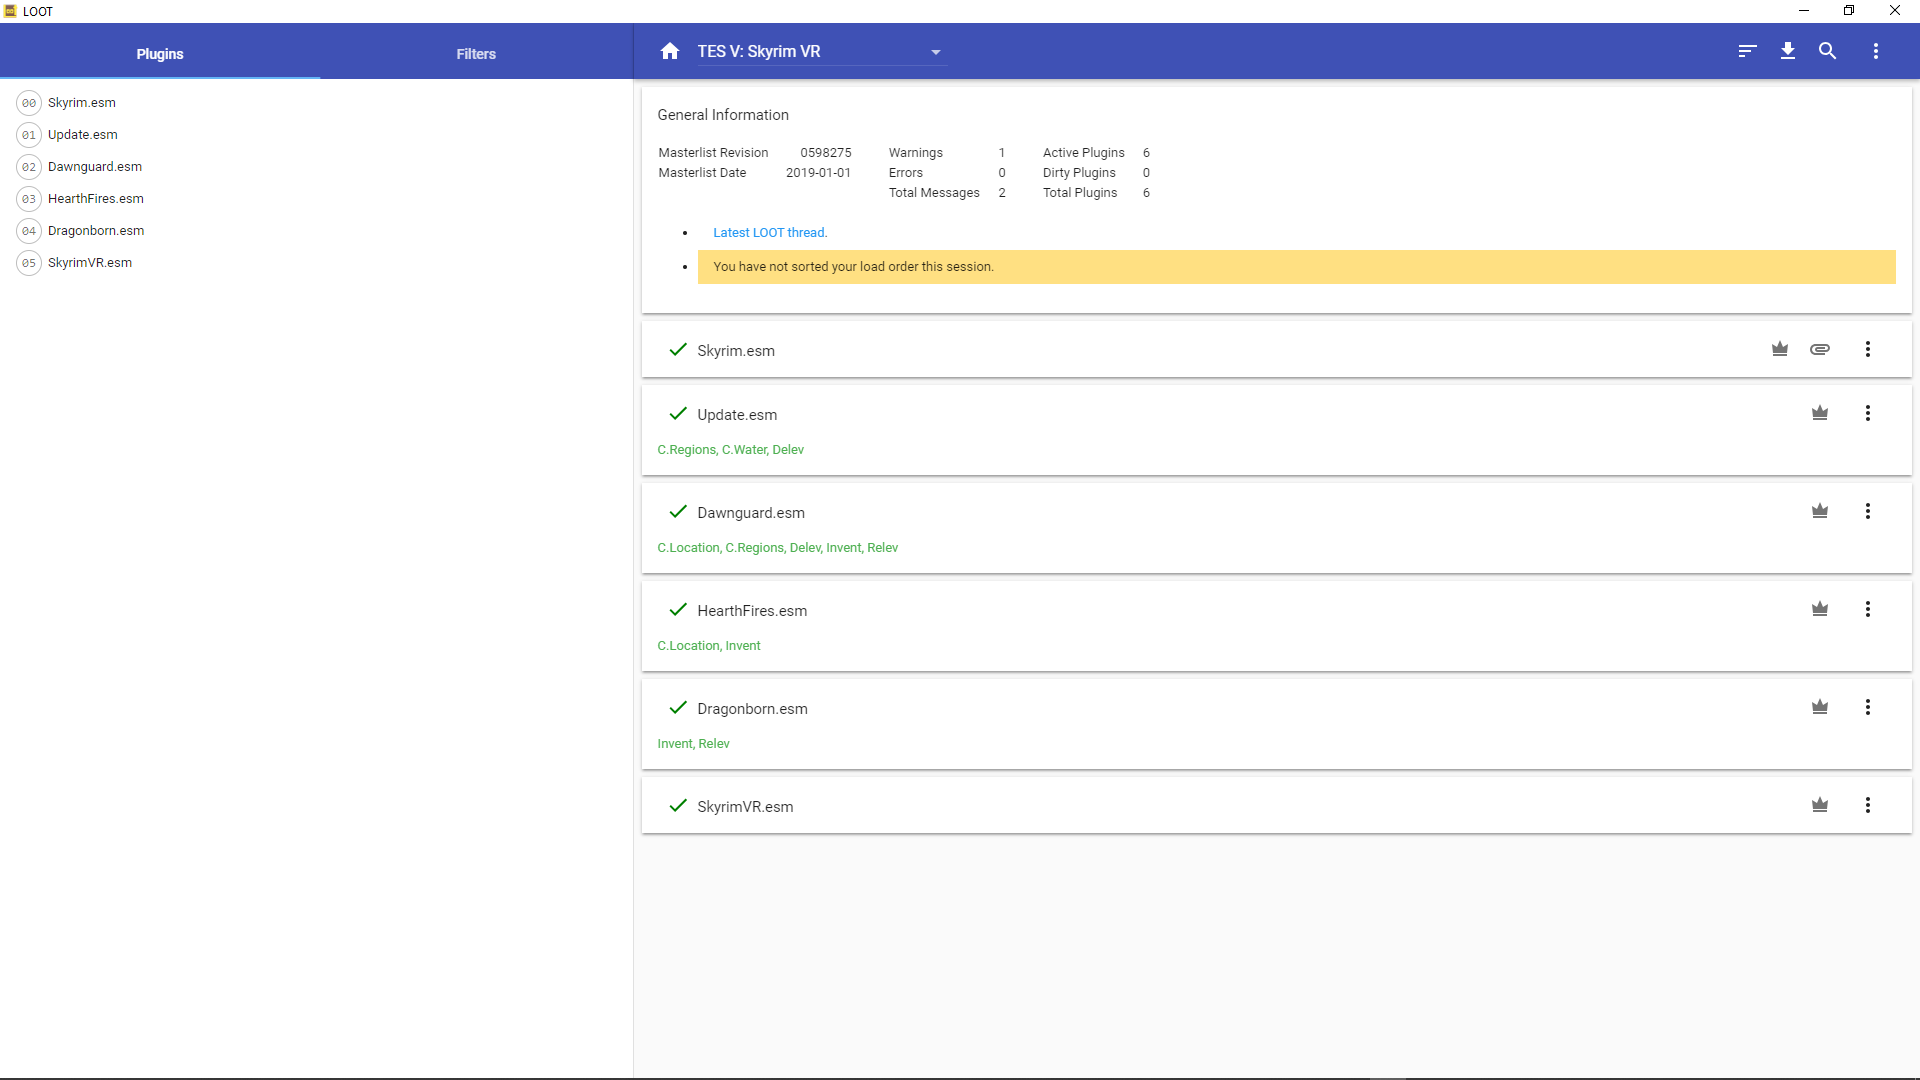Viewport: 1920px width, 1080px height.
Task: Open the TES V: Skyrim VR game dropdown
Action: [821, 51]
